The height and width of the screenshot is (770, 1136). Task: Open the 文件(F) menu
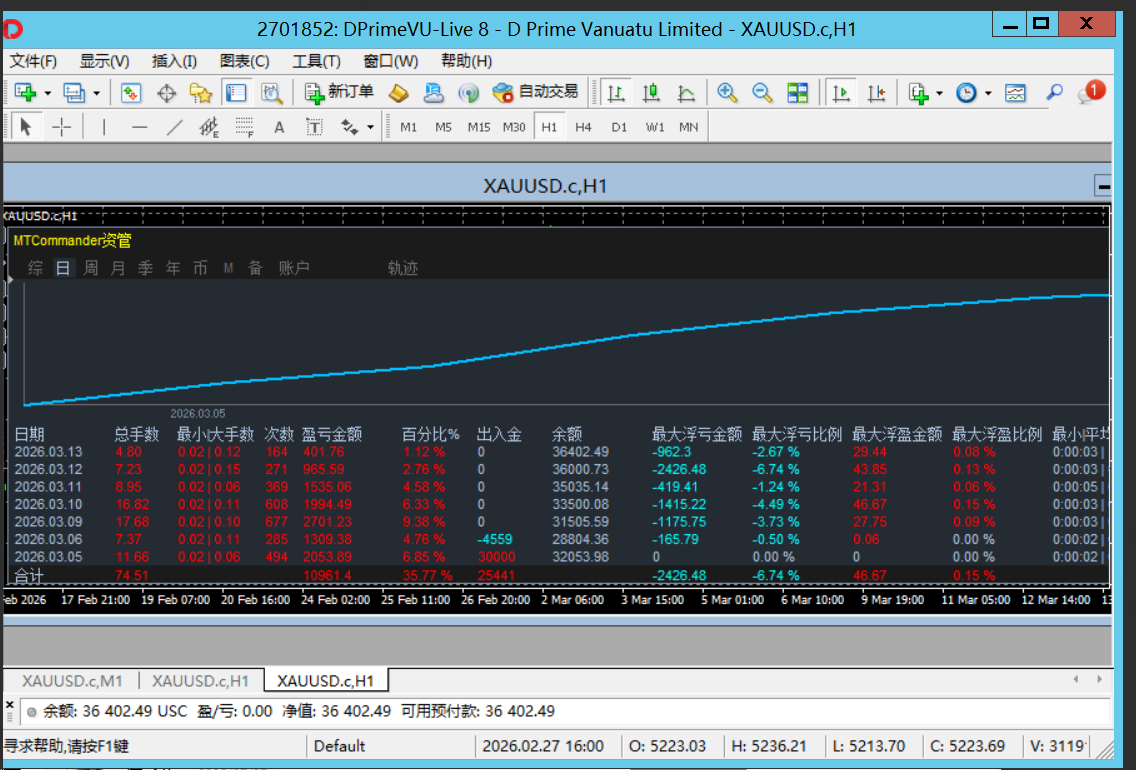point(33,62)
